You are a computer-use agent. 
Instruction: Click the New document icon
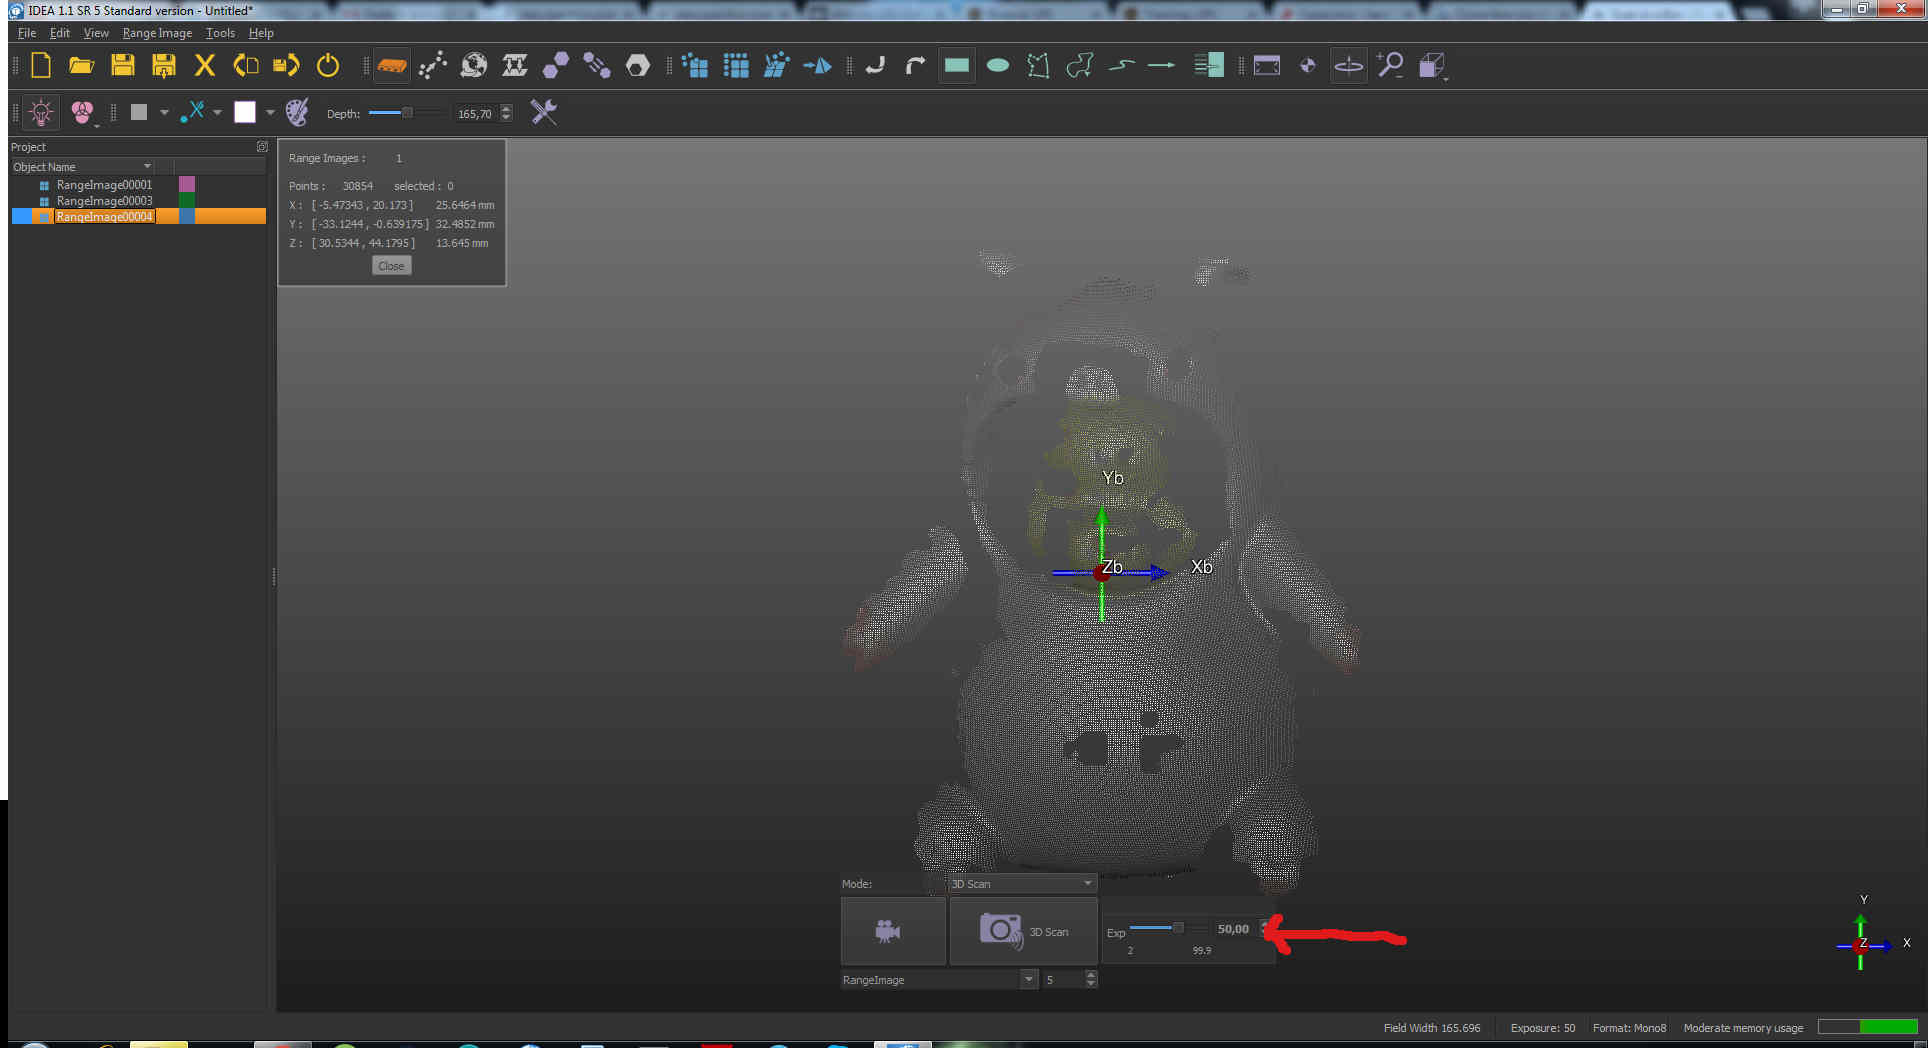pyautogui.click(x=41, y=66)
